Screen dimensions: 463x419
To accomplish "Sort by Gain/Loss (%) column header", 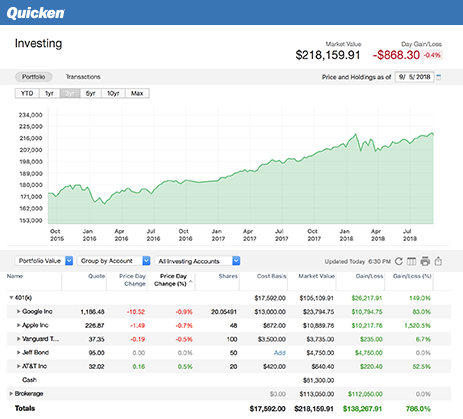I will tap(412, 276).
